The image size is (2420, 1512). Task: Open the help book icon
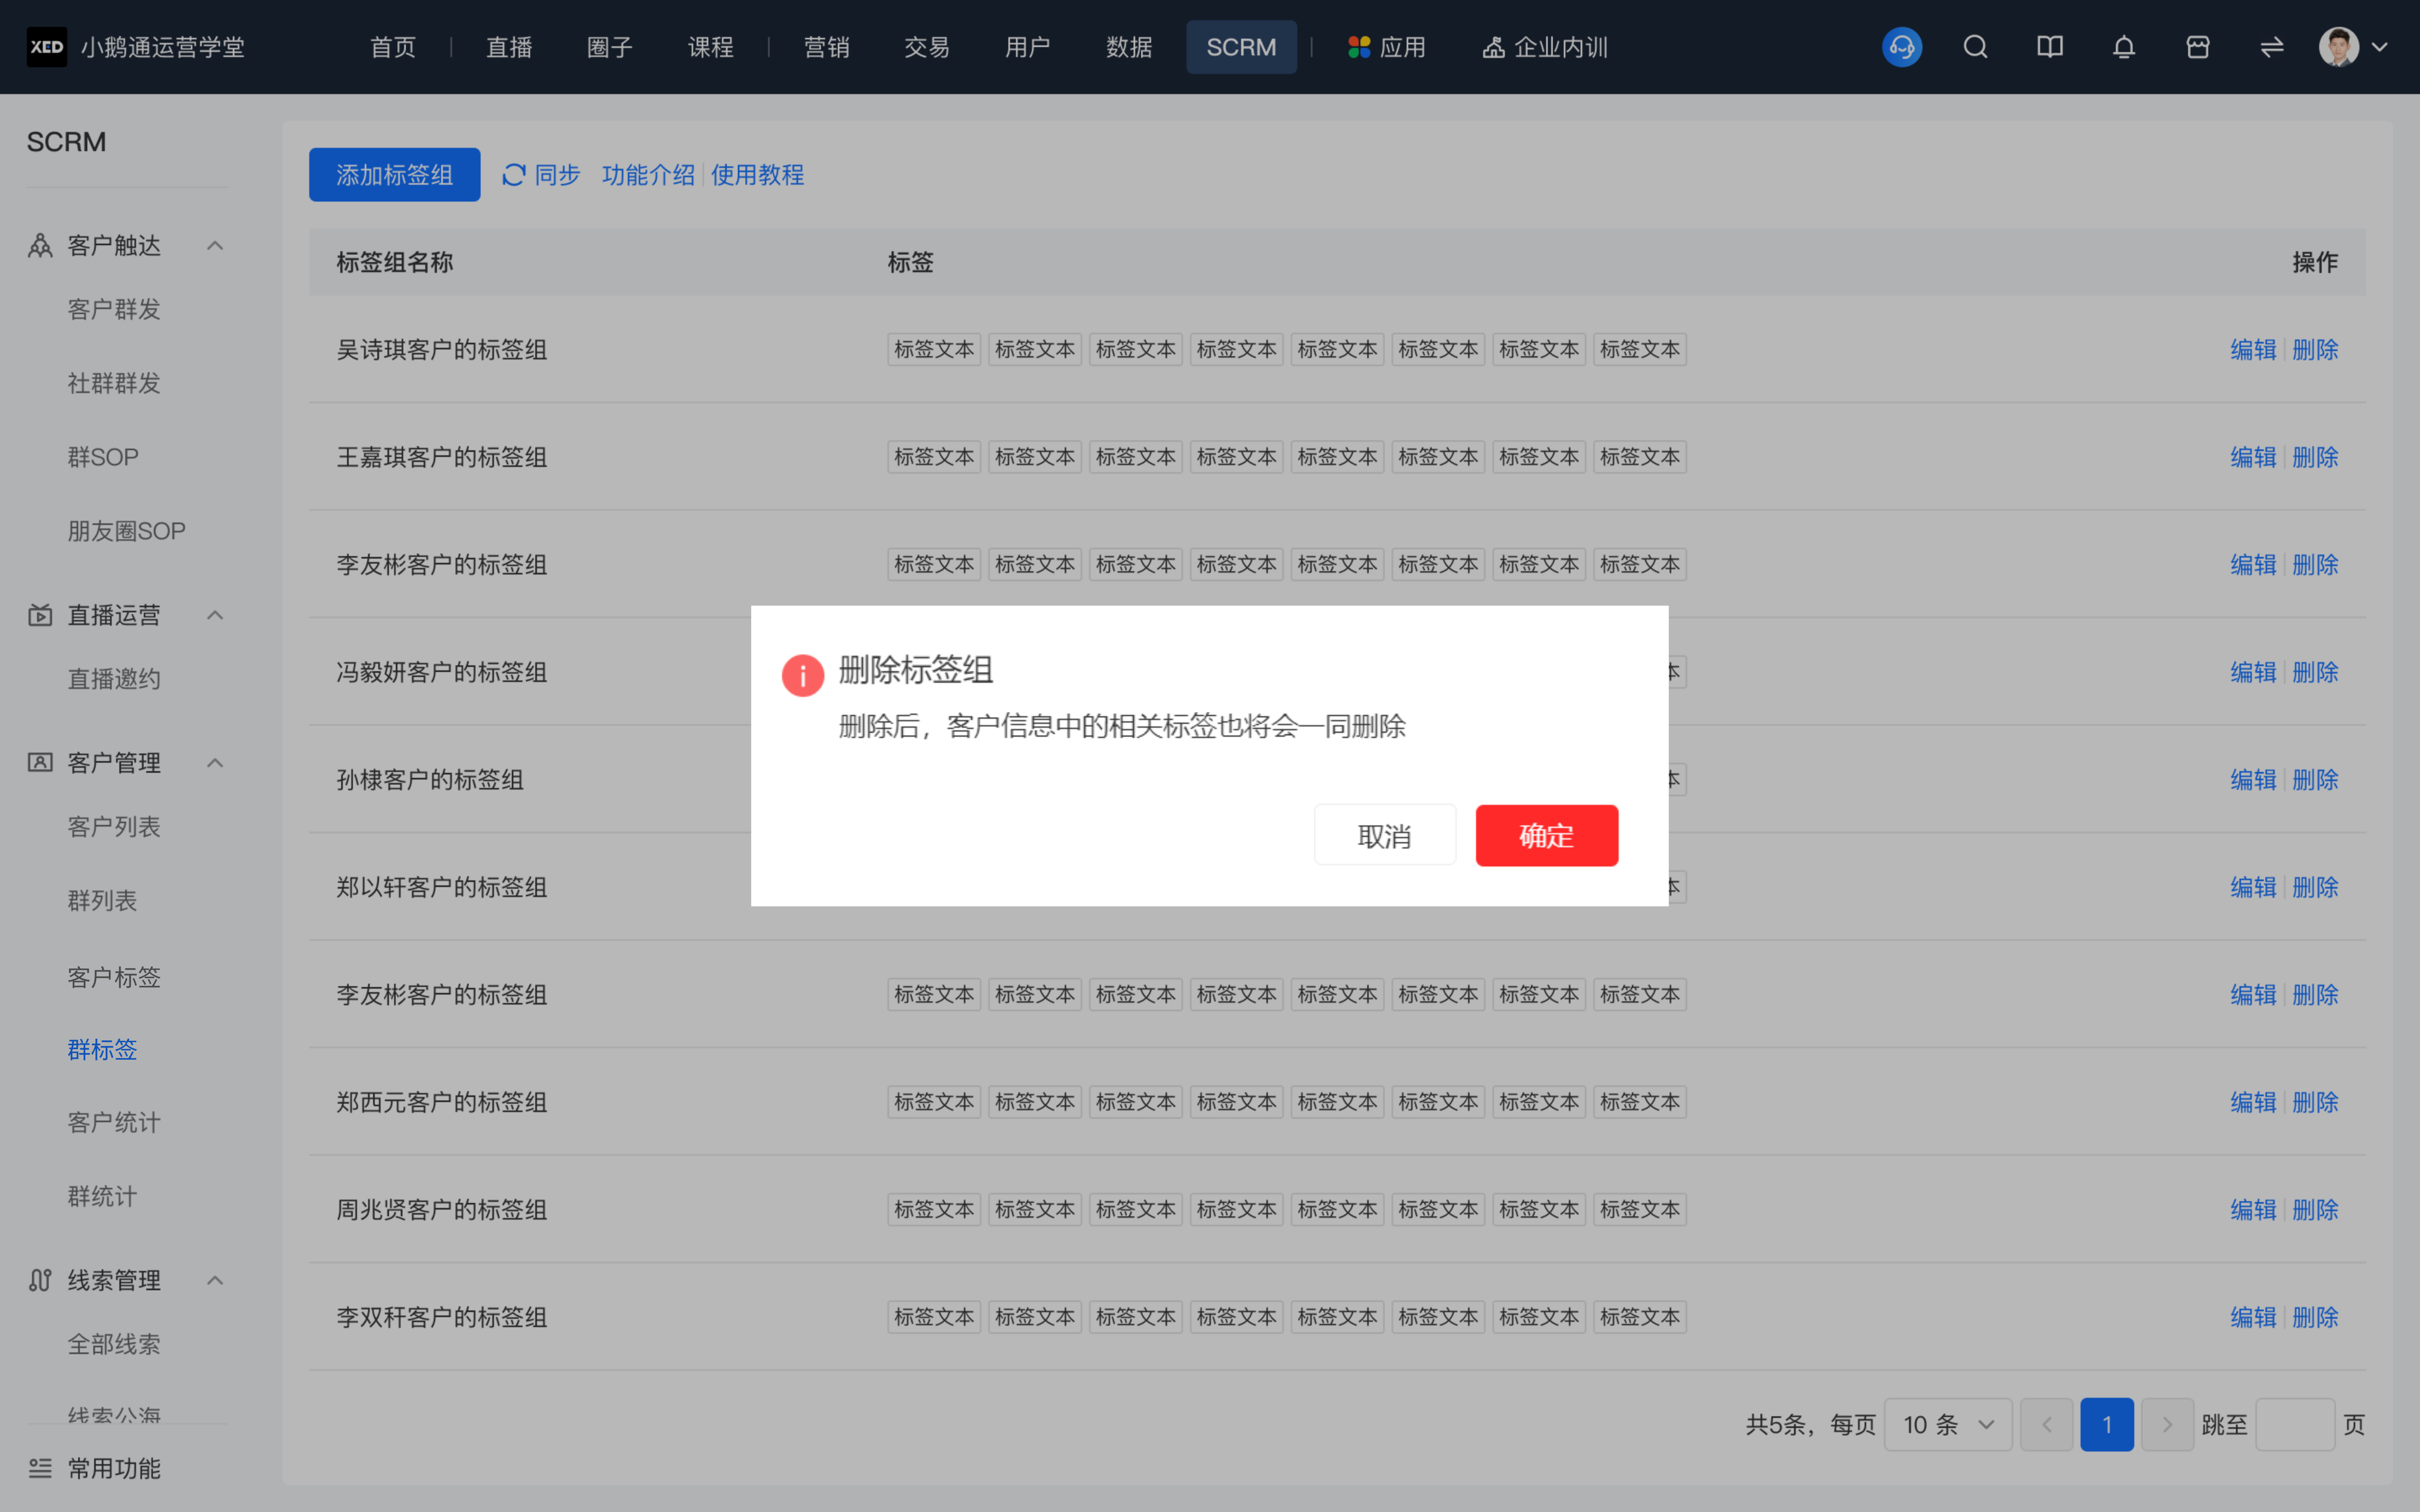tap(2049, 47)
